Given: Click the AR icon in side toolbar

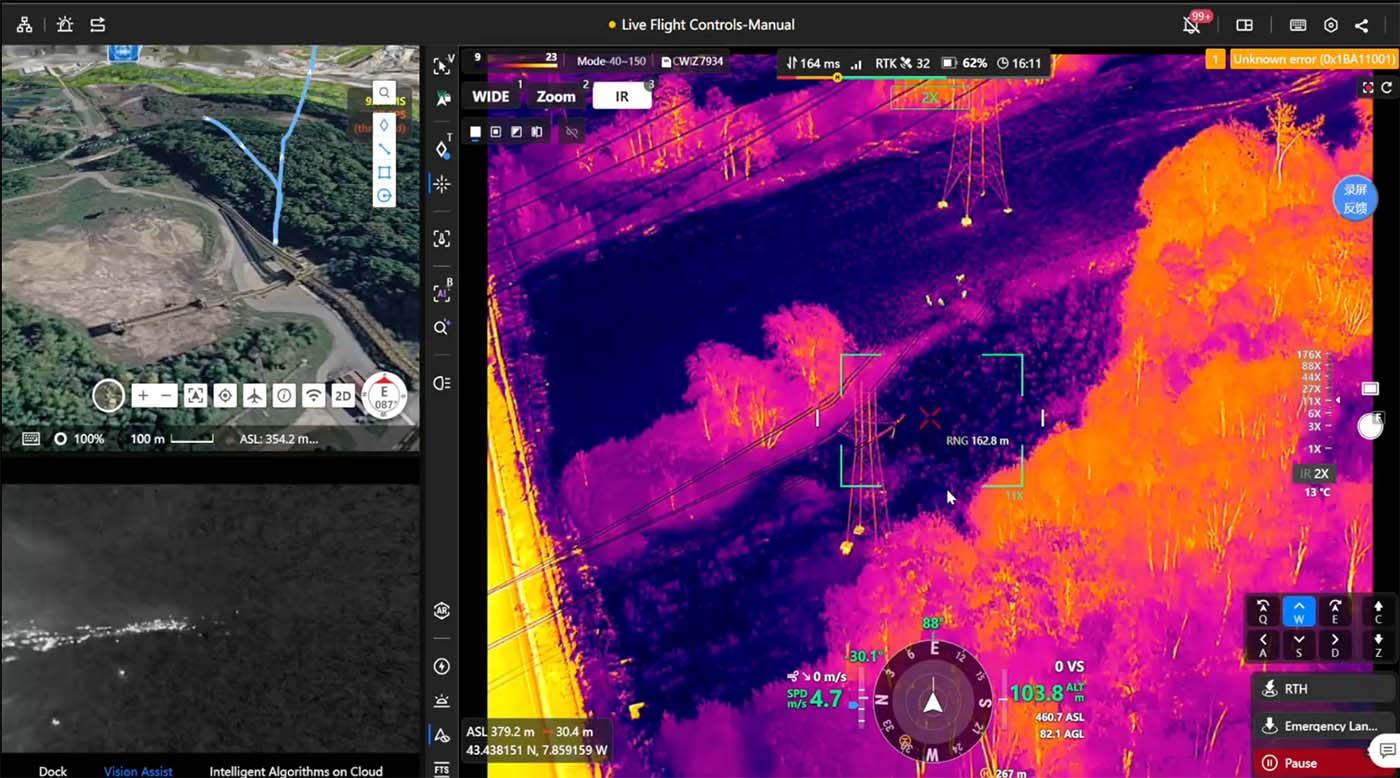Looking at the screenshot, I should click(442, 611).
